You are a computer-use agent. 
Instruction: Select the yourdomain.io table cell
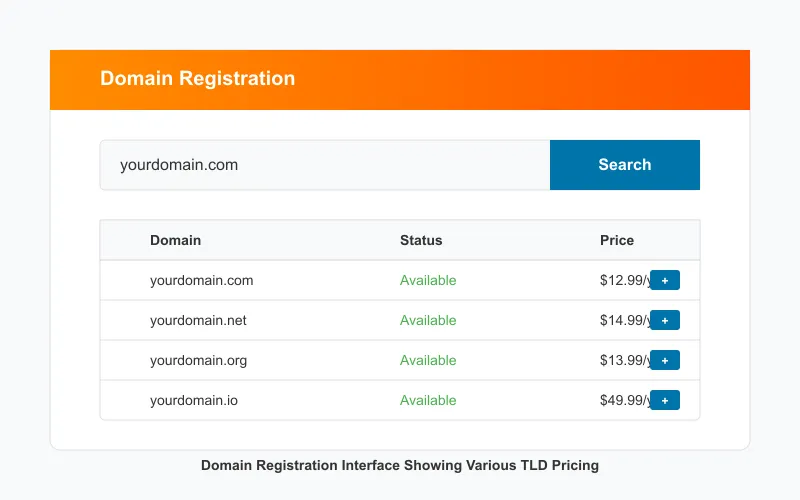coord(194,401)
